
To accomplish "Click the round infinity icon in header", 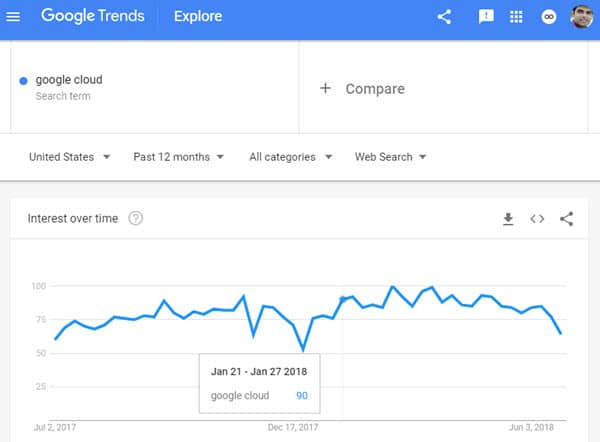I will tap(548, 17).
